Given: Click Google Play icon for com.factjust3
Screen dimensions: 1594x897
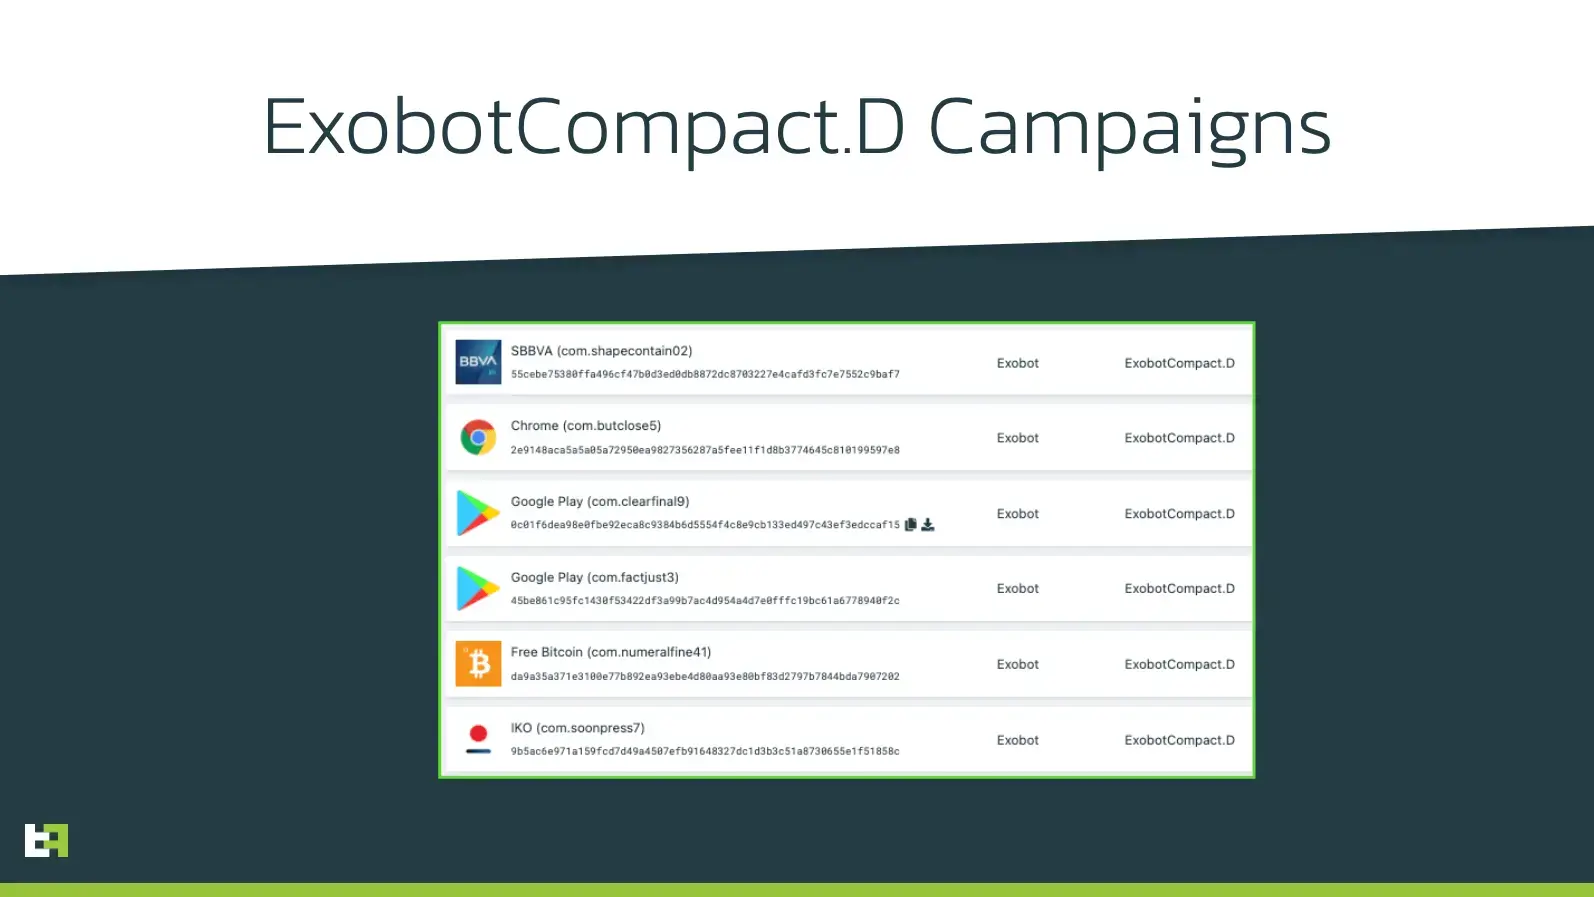Looking at the screenshot, I should click(478, 588).
